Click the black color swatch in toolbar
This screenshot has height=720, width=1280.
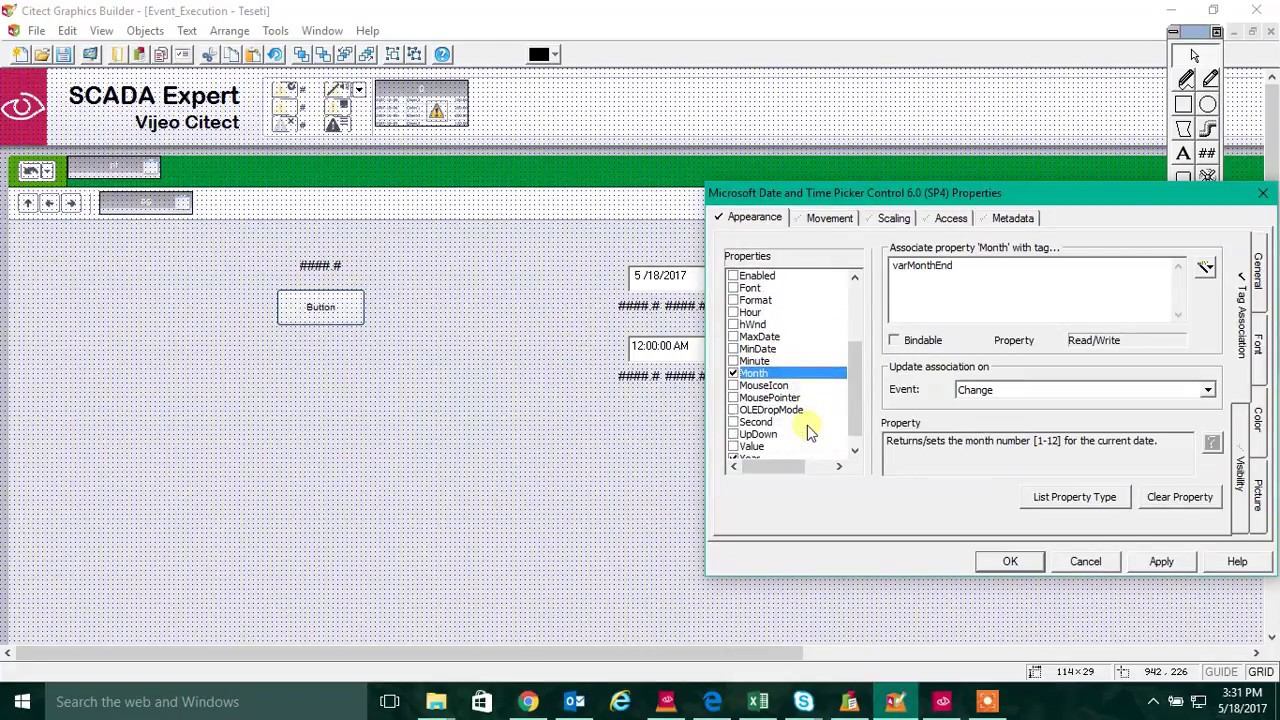pyautogui.click(x=539, y=55)
